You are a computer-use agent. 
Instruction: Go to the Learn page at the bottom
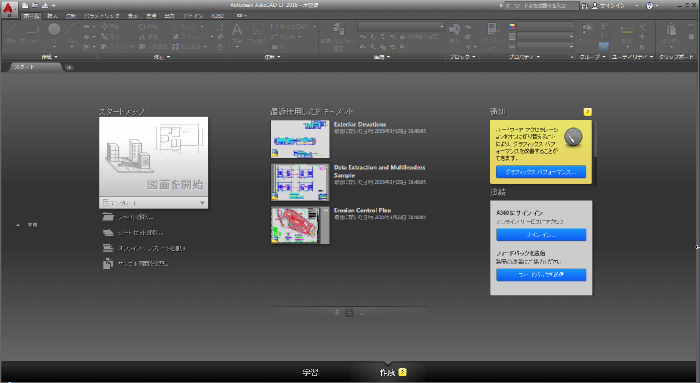pos(310,372)
